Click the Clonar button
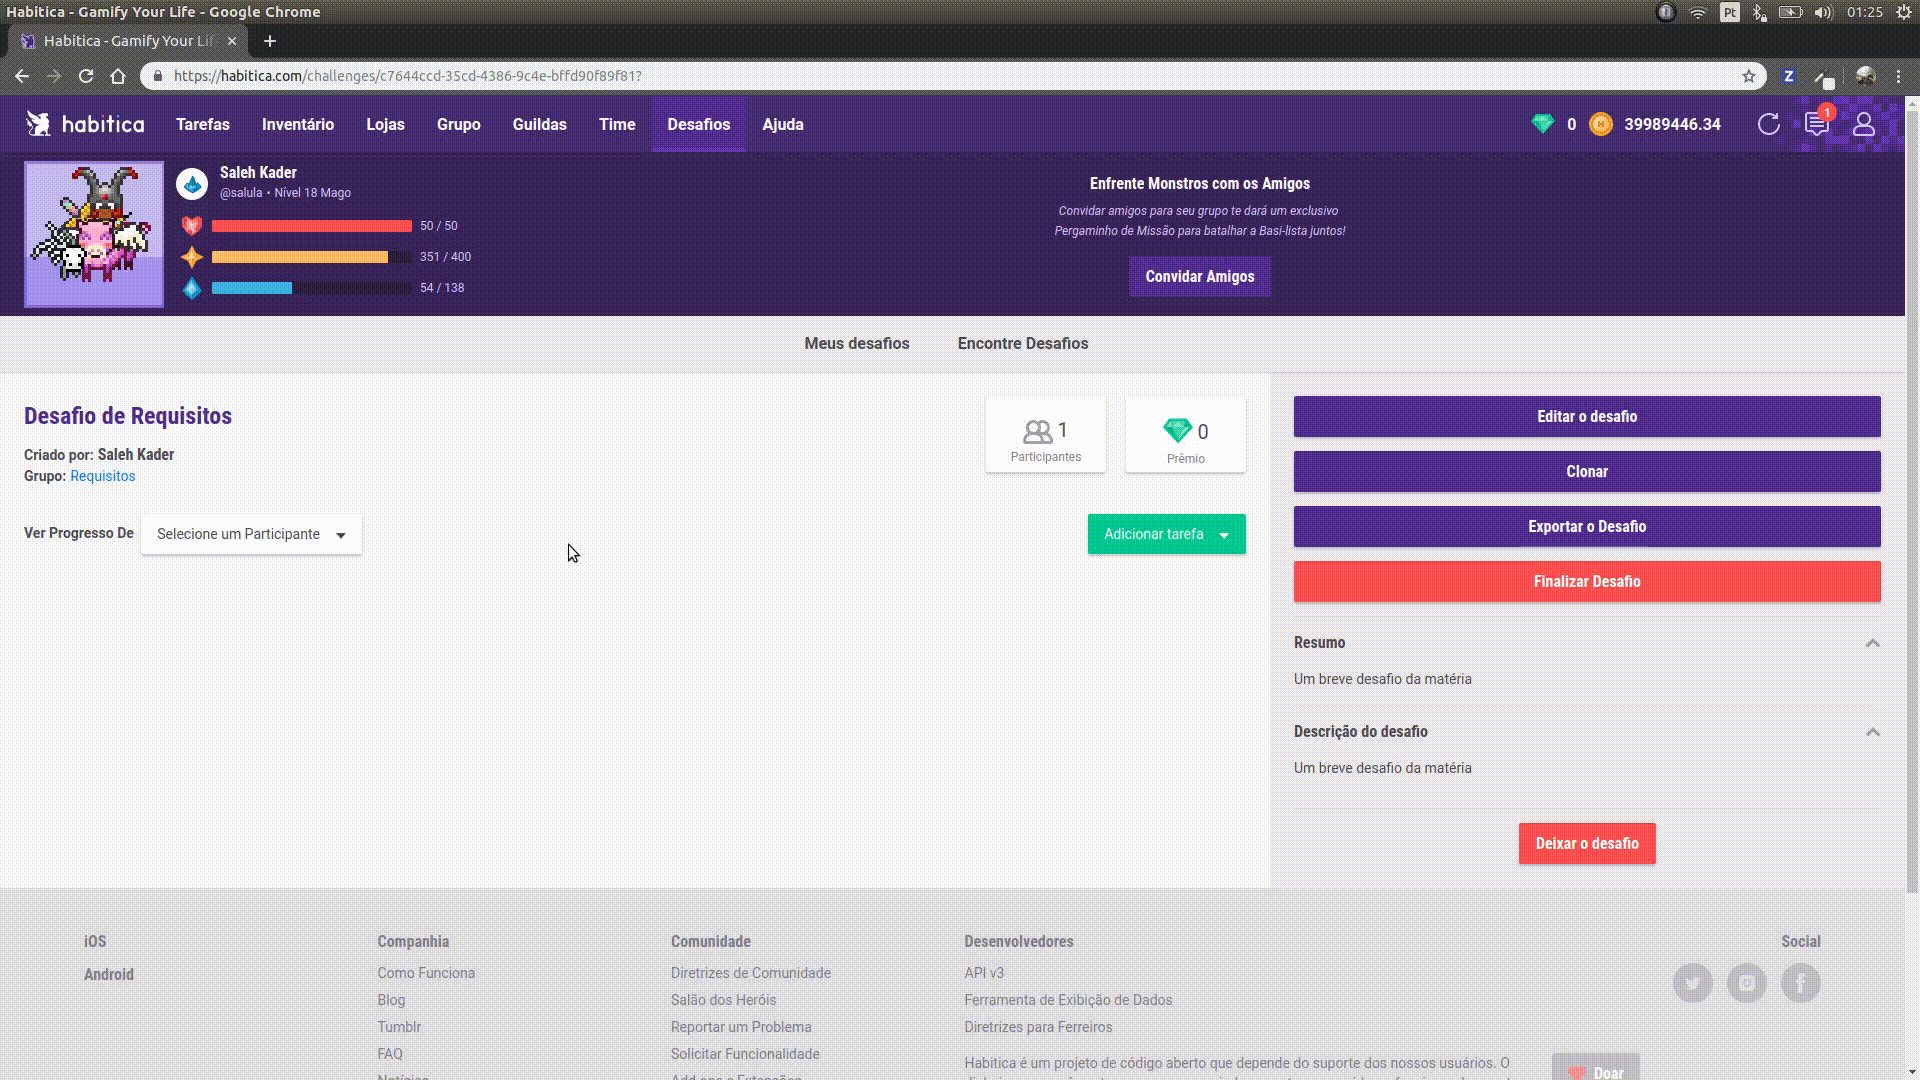This screenshot has height=1080, width=1920. (1587, 471)
